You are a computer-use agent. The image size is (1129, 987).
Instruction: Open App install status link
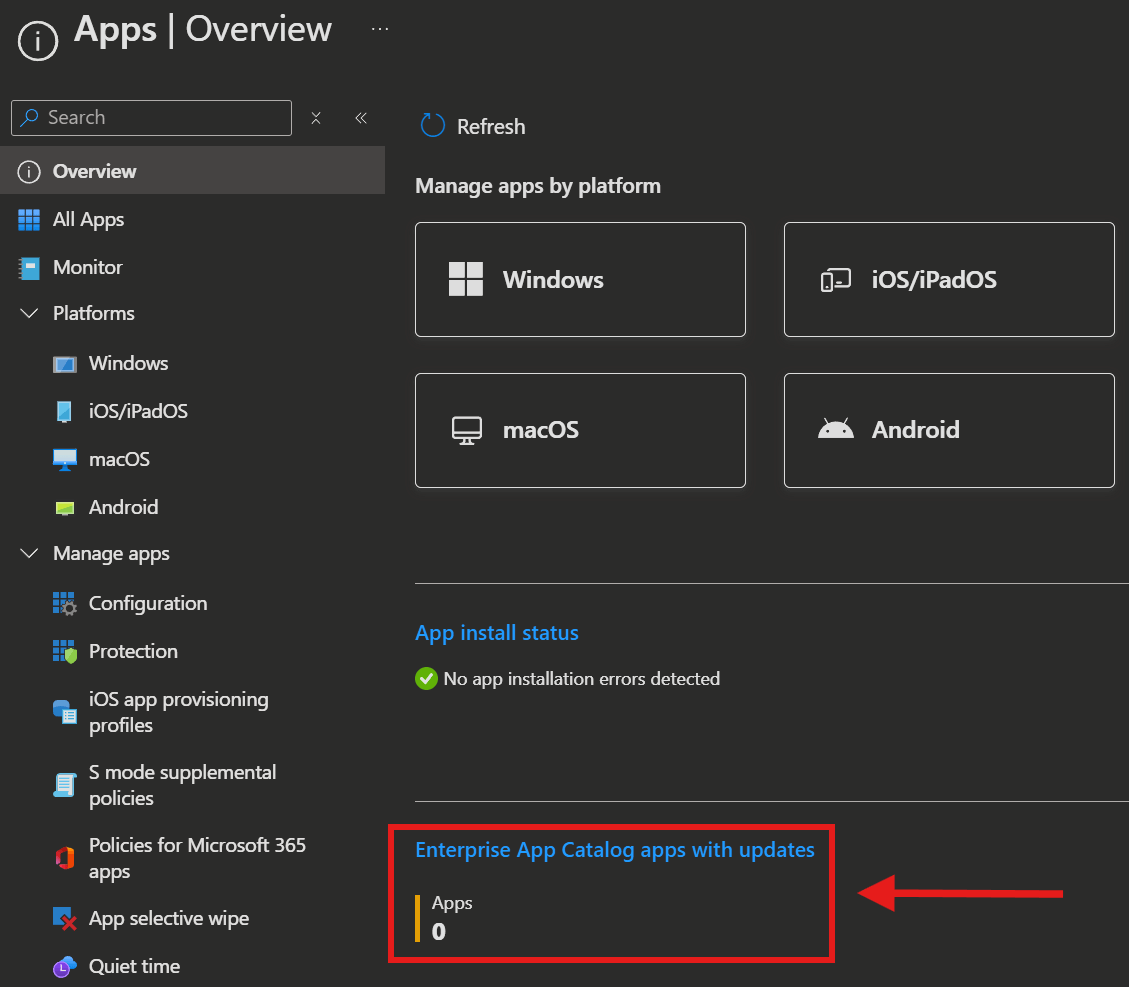[x=497, y=633]
